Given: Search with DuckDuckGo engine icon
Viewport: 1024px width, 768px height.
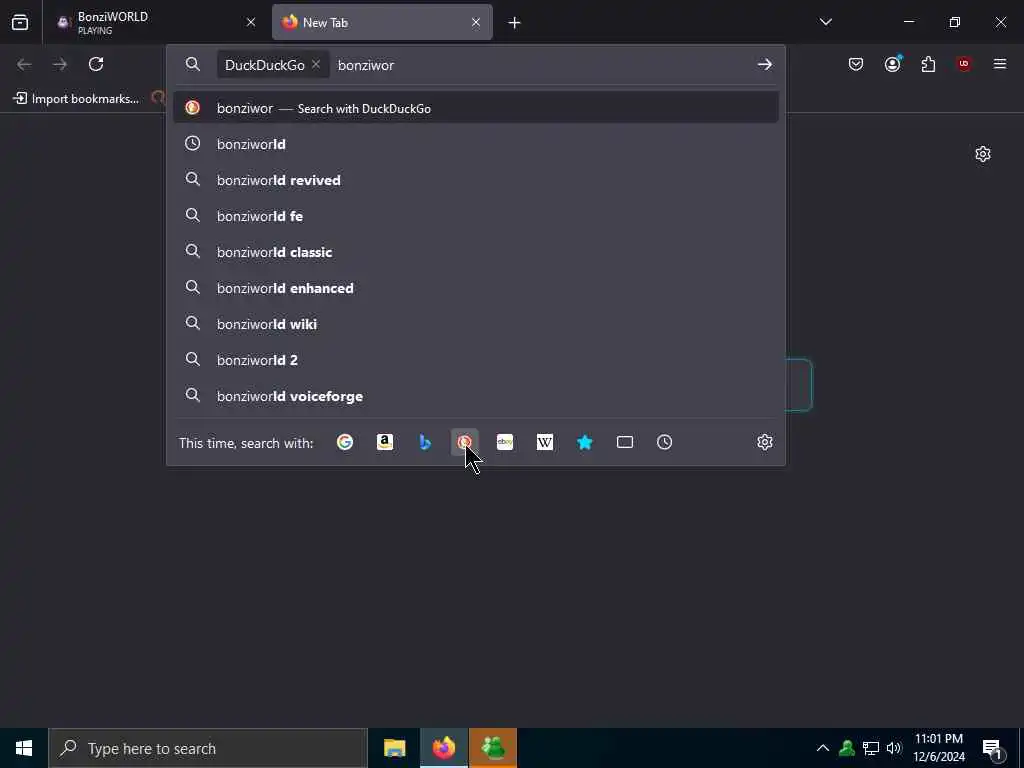Looking at the screenshot, I should [464, 442].
